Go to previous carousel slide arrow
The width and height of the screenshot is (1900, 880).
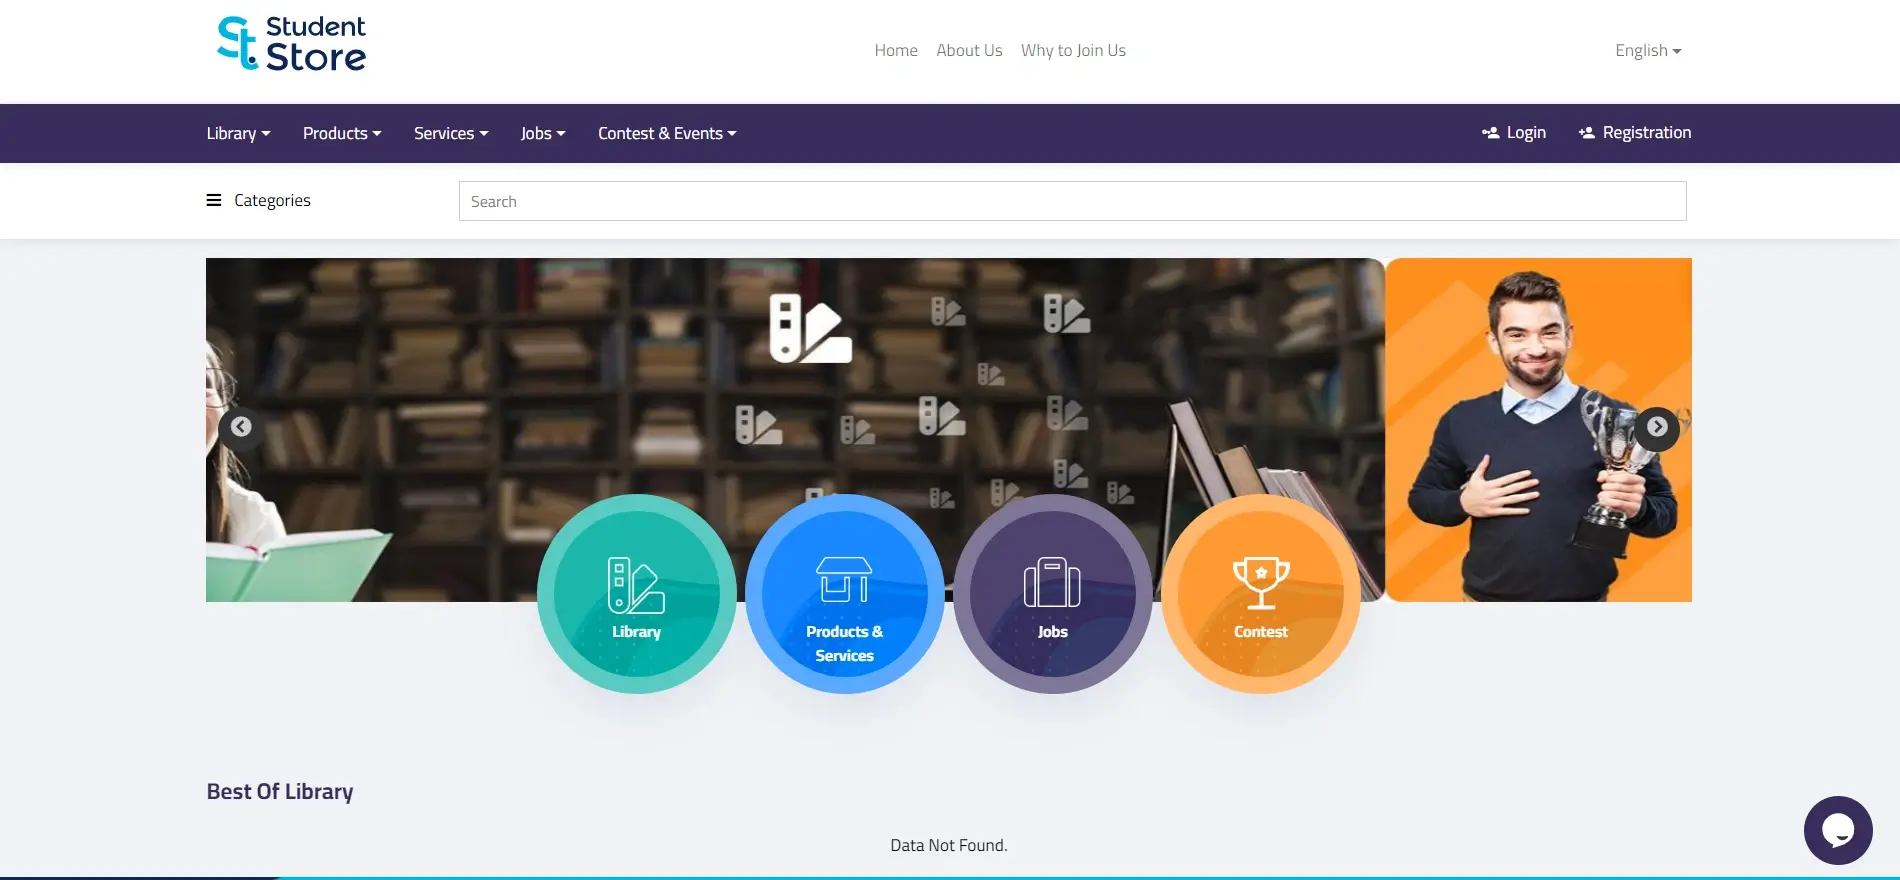[x=241, y=427]
